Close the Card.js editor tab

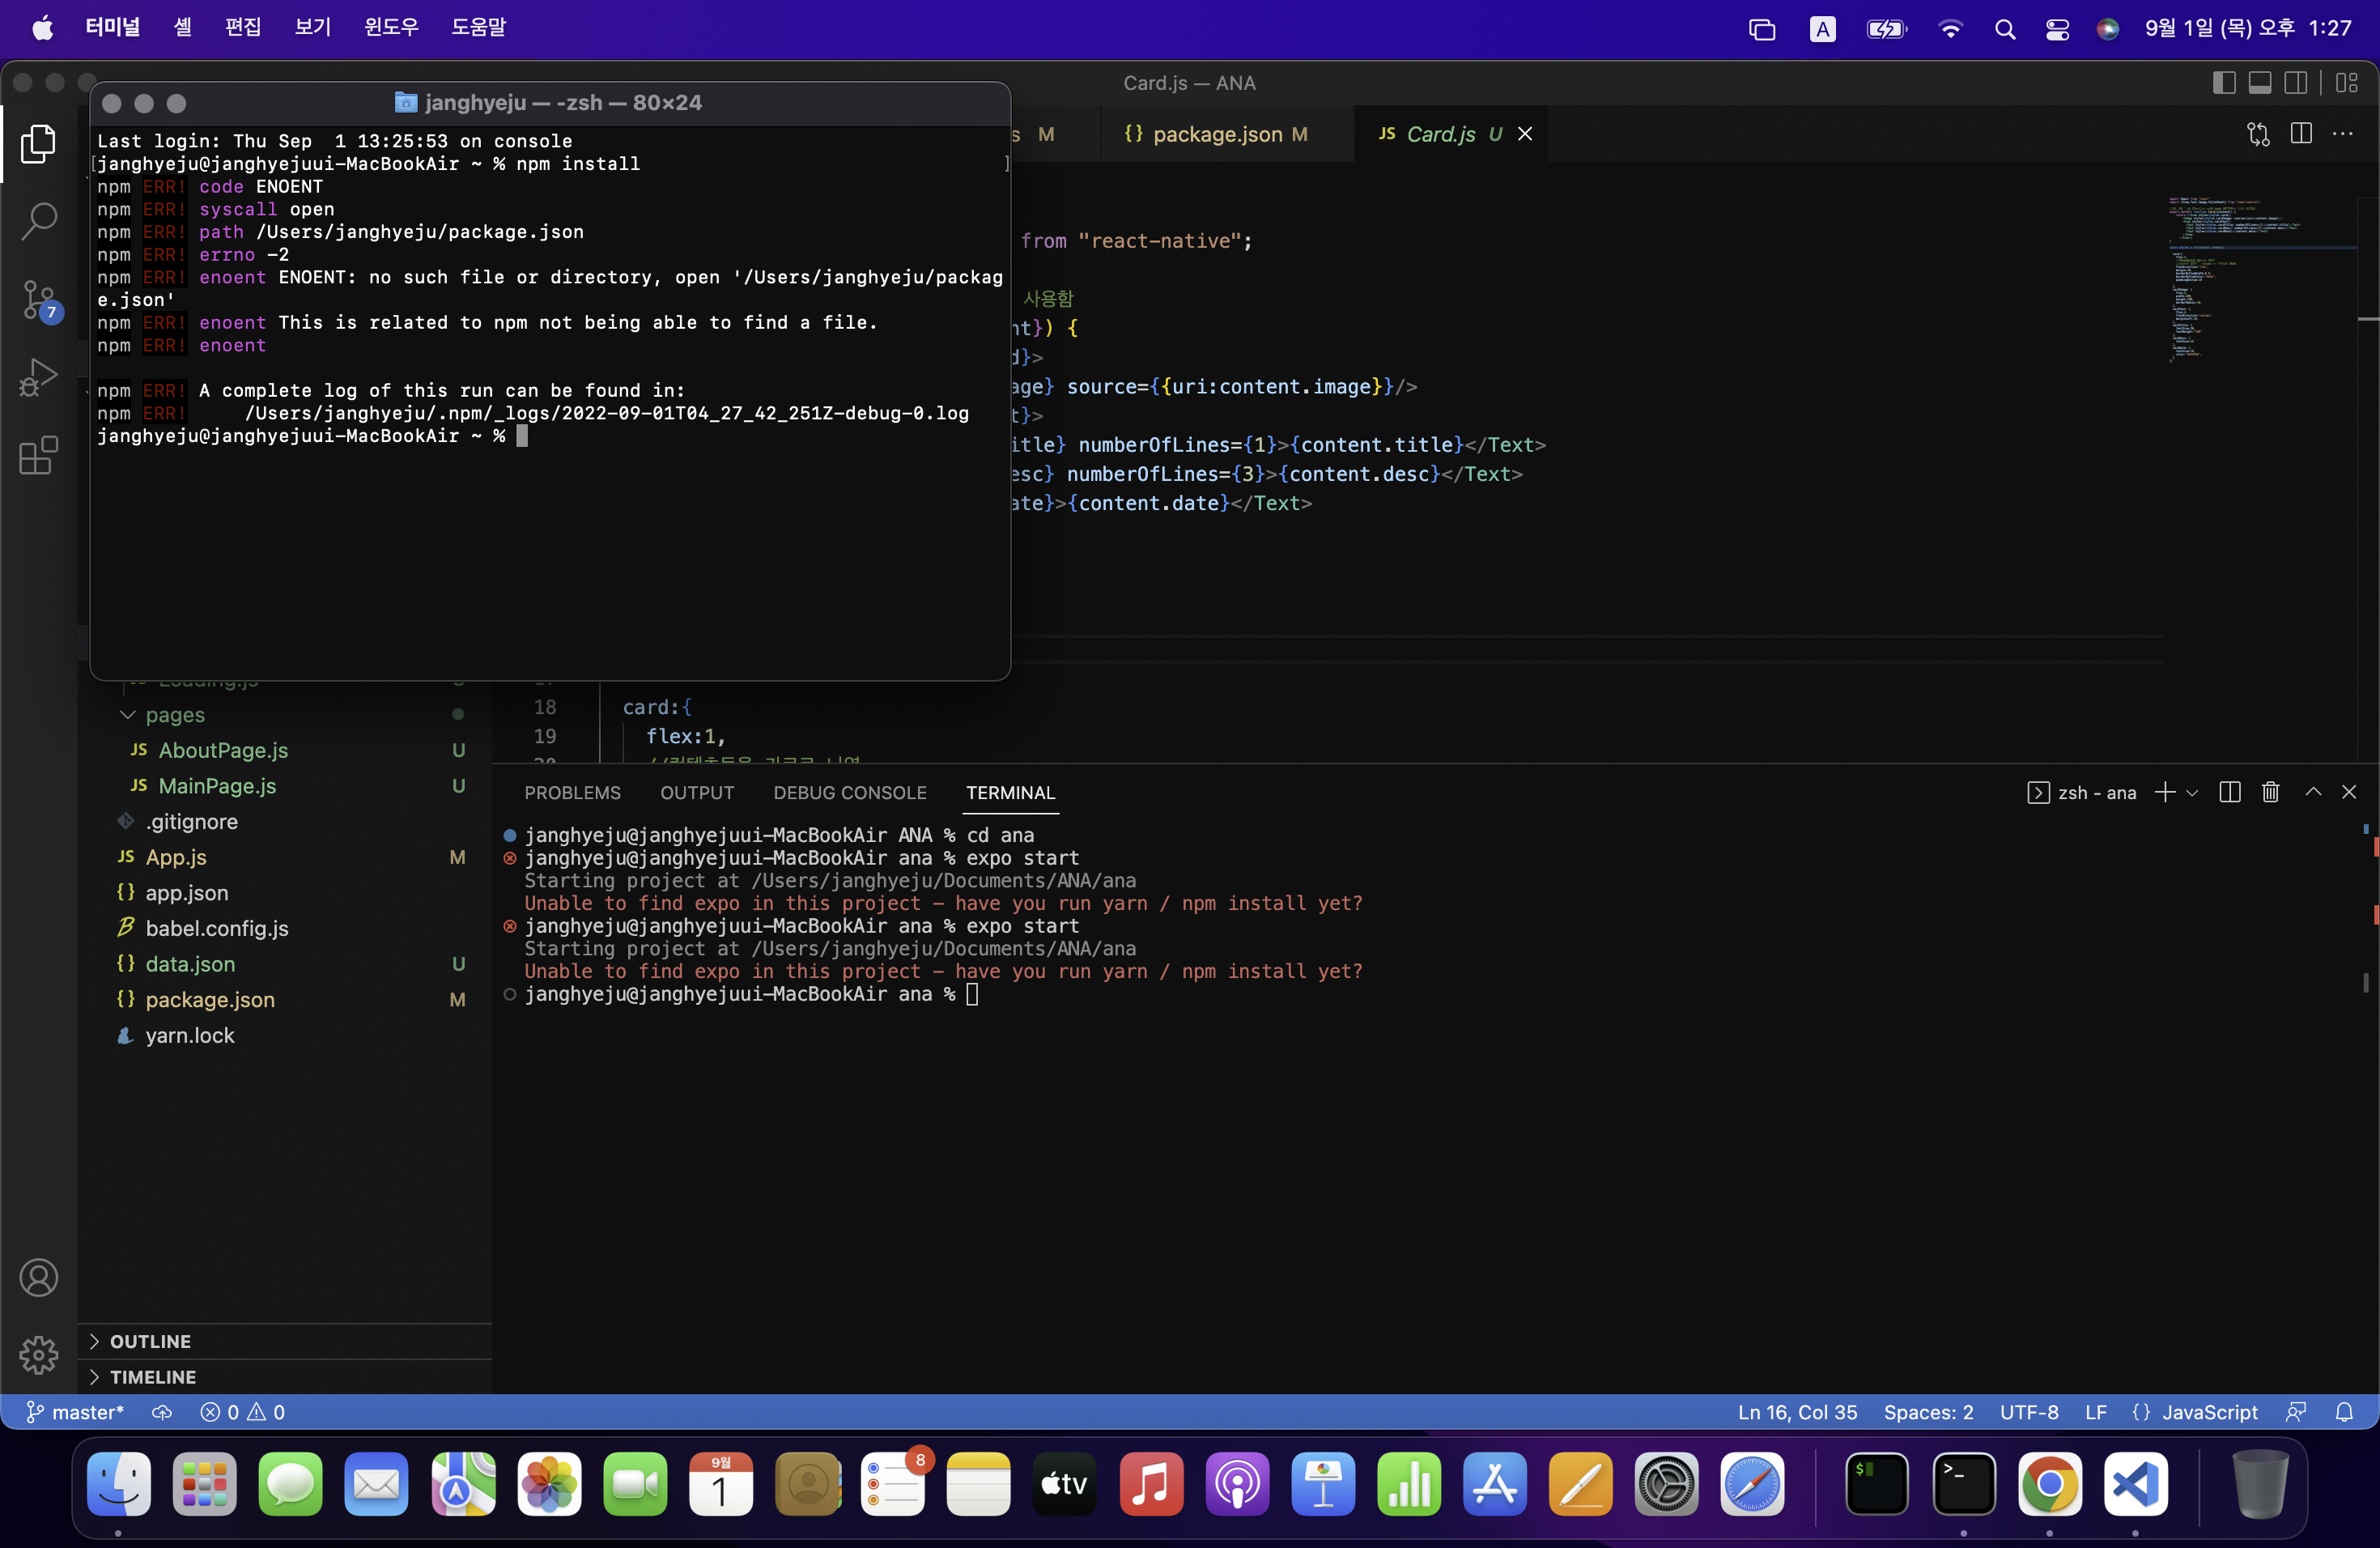click(x=1525, y=134)
